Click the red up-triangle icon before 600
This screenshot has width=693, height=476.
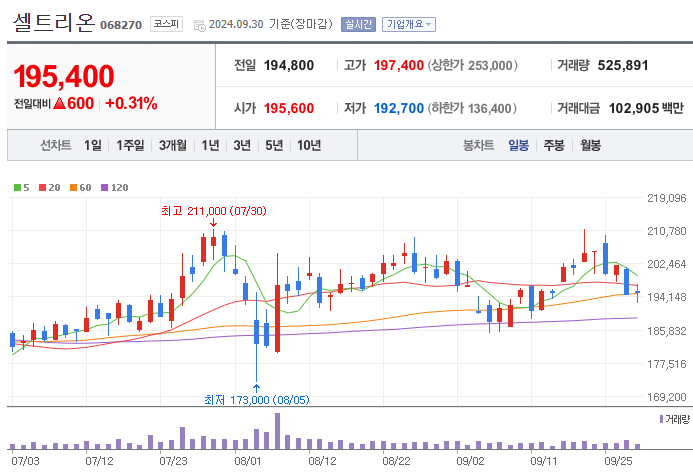pos(59,103)
